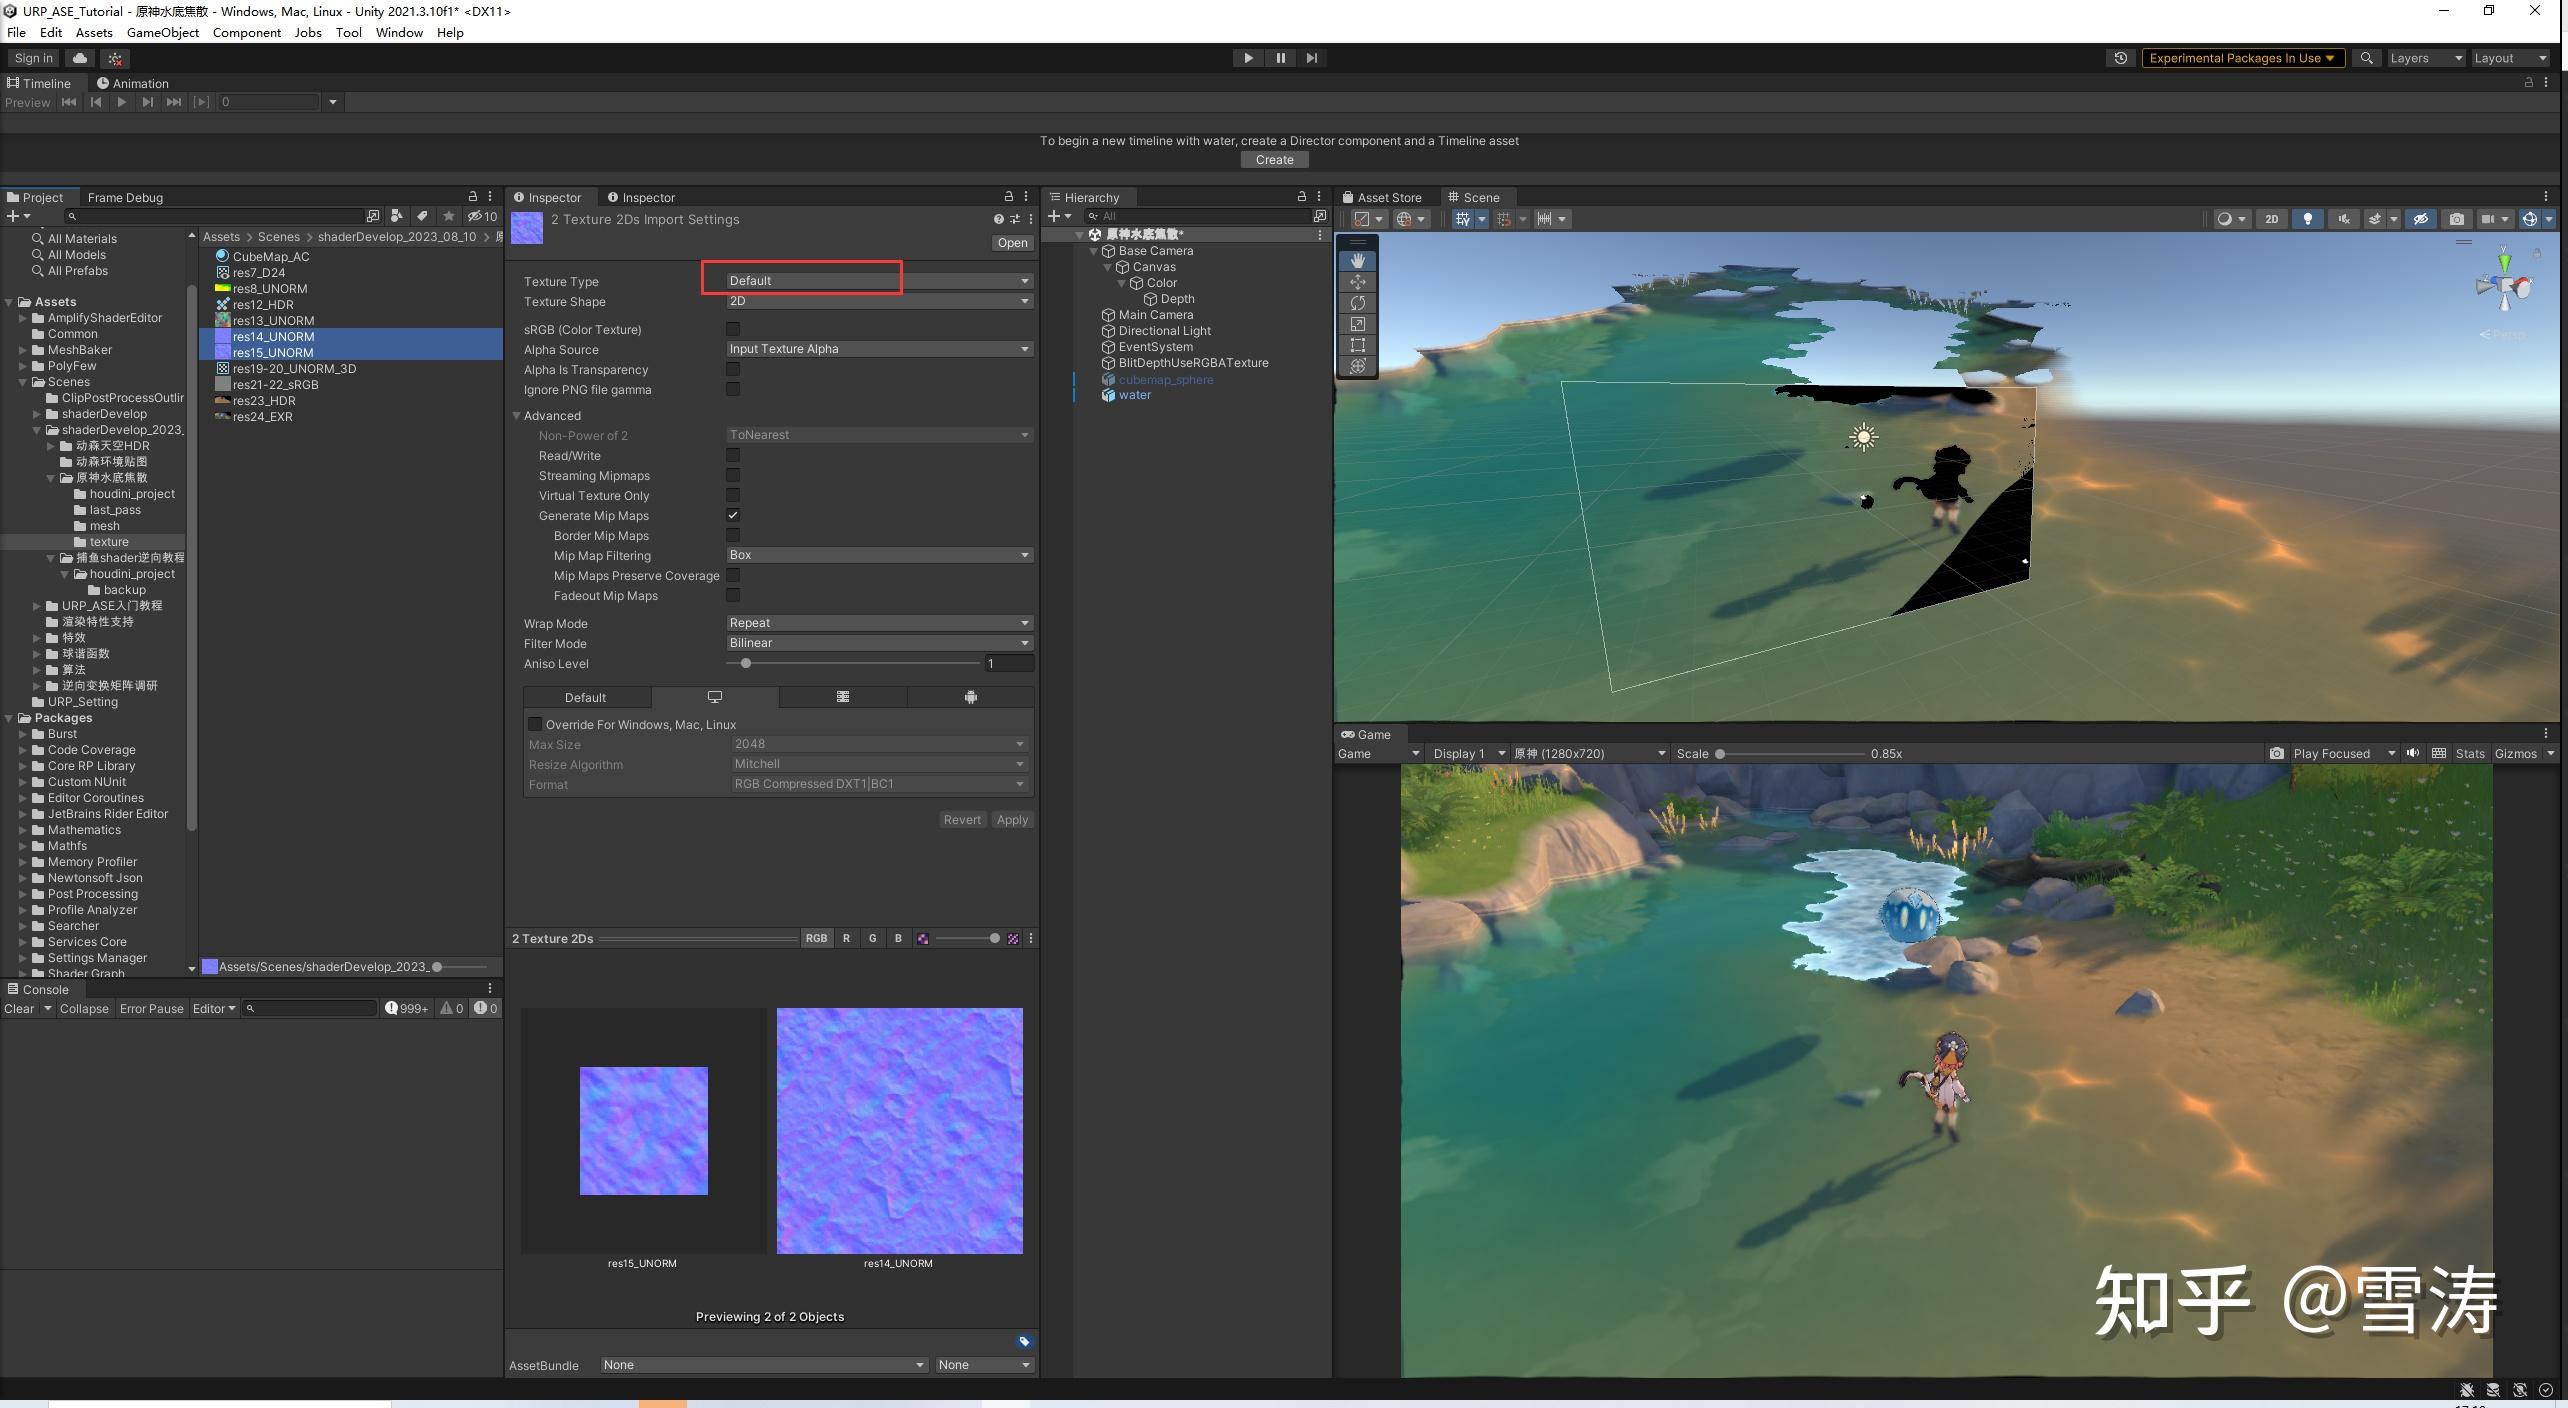Collapse the Advanced section foldout
This screenshot has height=1408, width=2568.
(x=517, y=416)
